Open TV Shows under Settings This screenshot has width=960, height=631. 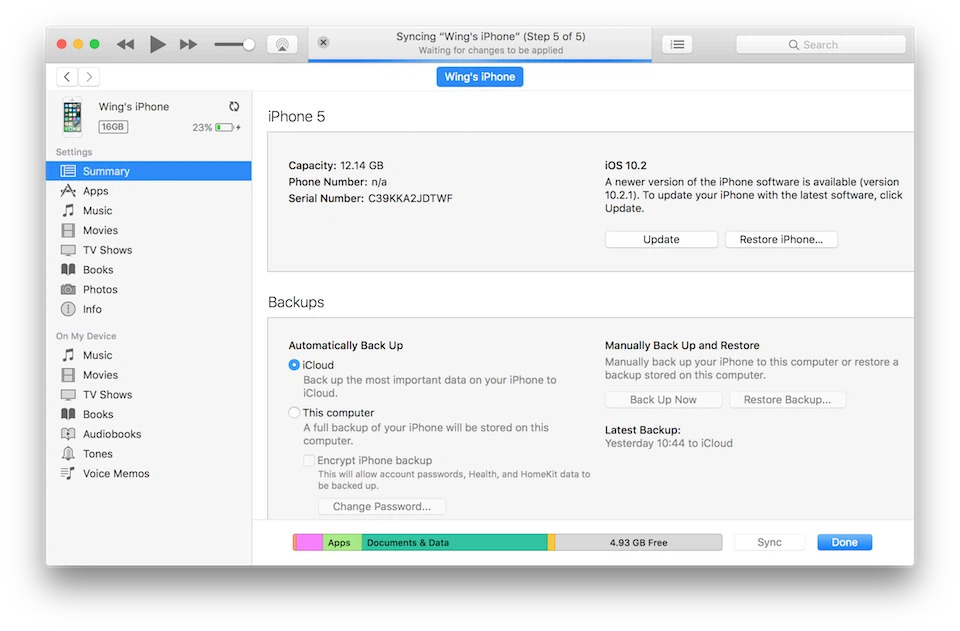[x=149, y=250]
